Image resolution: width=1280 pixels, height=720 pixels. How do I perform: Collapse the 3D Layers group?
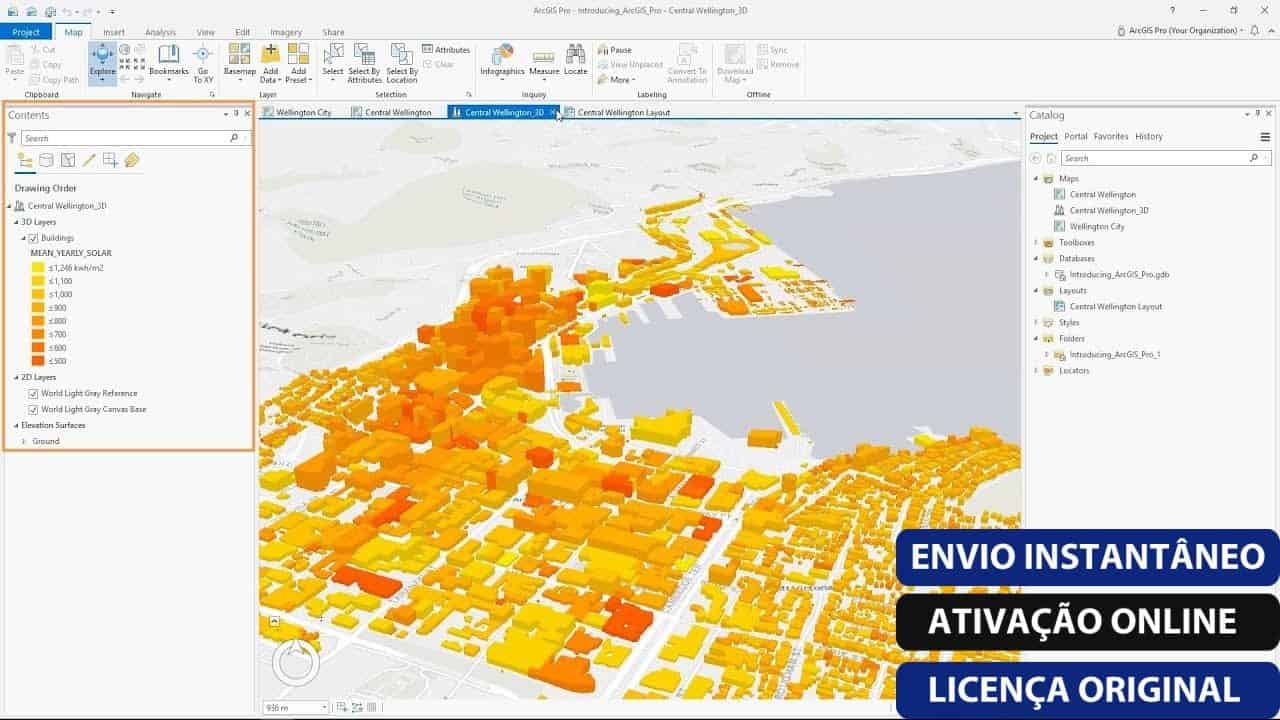pos(16,222)
